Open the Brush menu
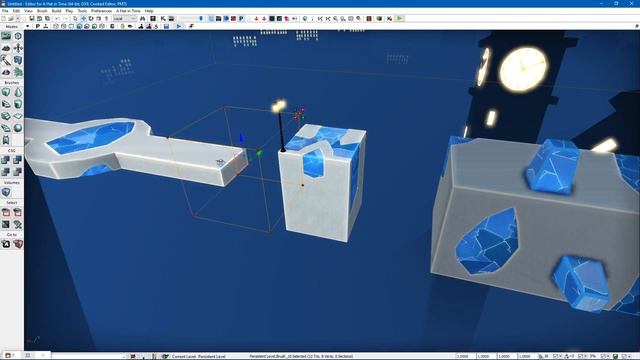The height and width of the screenshot is (360, 640). [42, 11]
